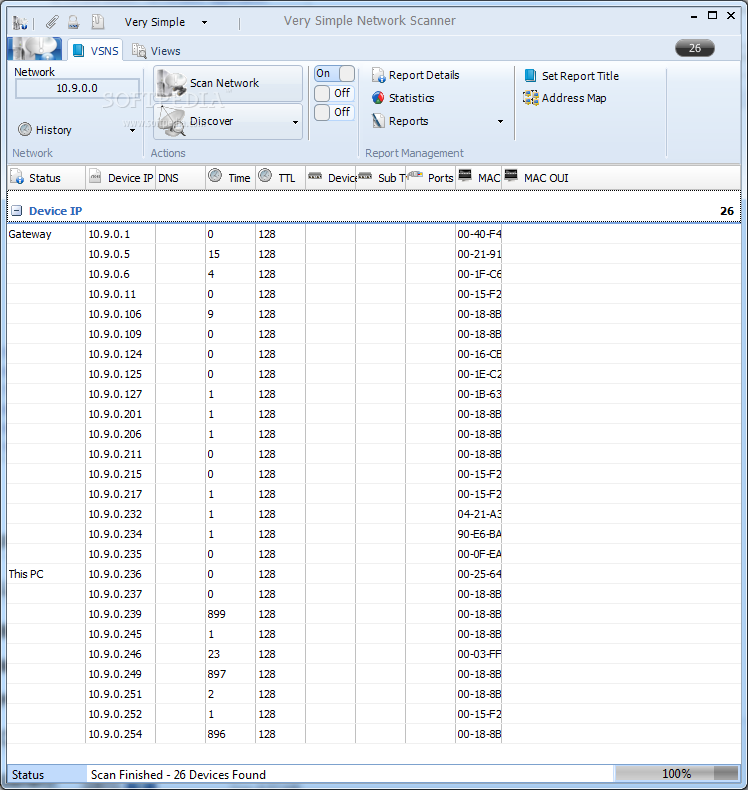
Task: Click the TTL column clock icon
Action: click(x=265, y=175)
